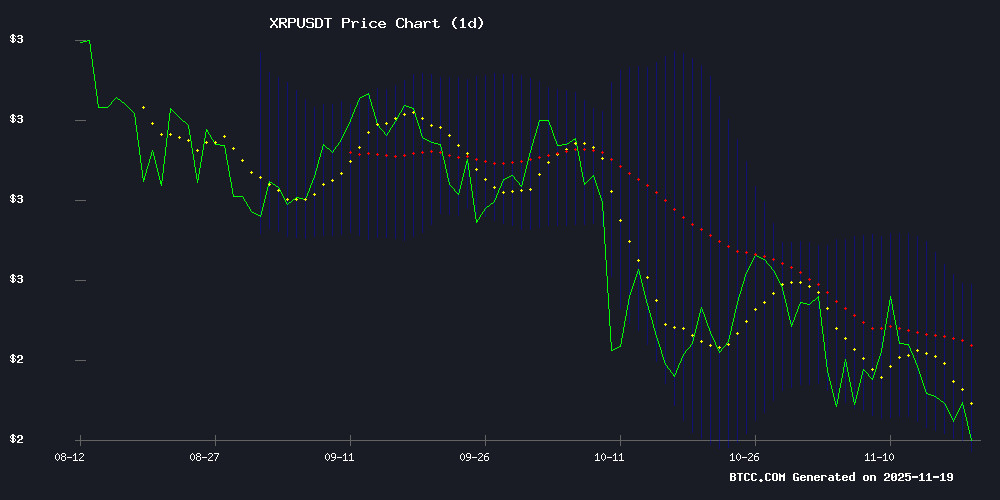Click the first yellow dot of moving average
The image size is (1000, 500).
143,107
